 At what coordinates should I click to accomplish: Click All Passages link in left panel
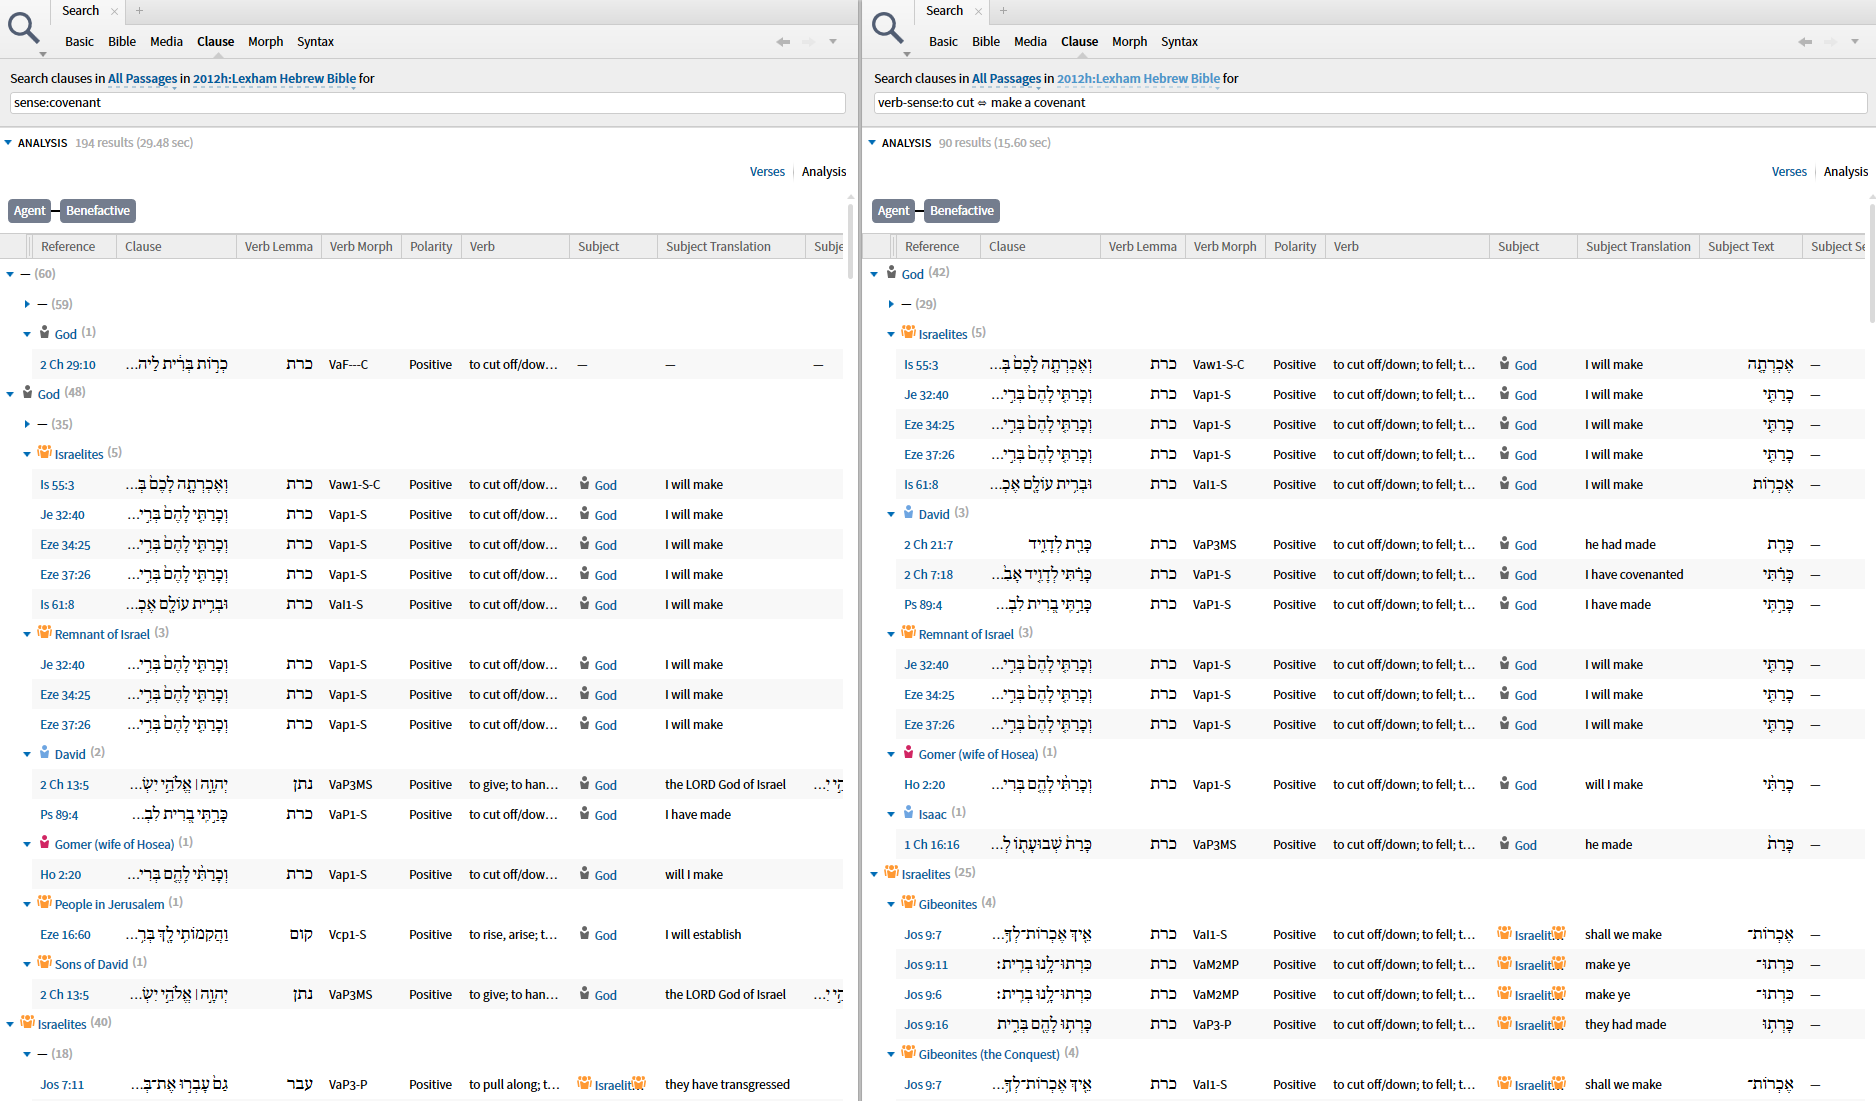[x=142, y=79]
